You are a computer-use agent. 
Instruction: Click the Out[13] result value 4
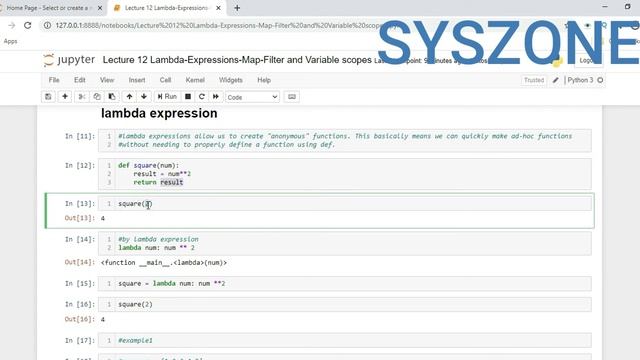tap(103, 218)
